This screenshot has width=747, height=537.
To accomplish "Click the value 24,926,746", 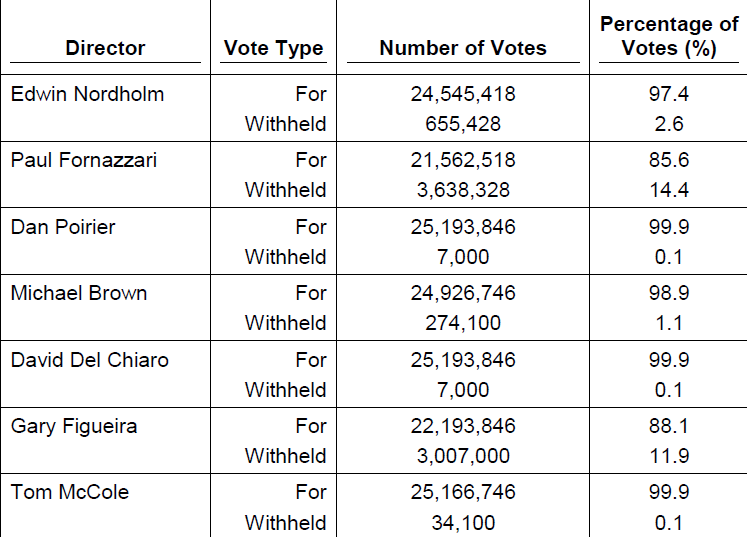I will (x=463, y=294).
